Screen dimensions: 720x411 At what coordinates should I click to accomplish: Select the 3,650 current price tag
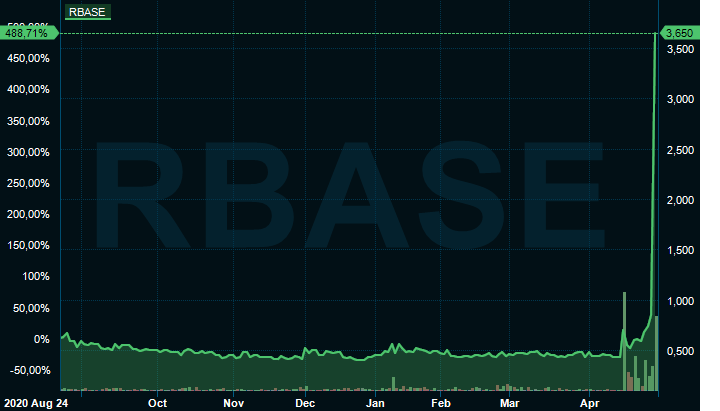(x=679, y=33)
